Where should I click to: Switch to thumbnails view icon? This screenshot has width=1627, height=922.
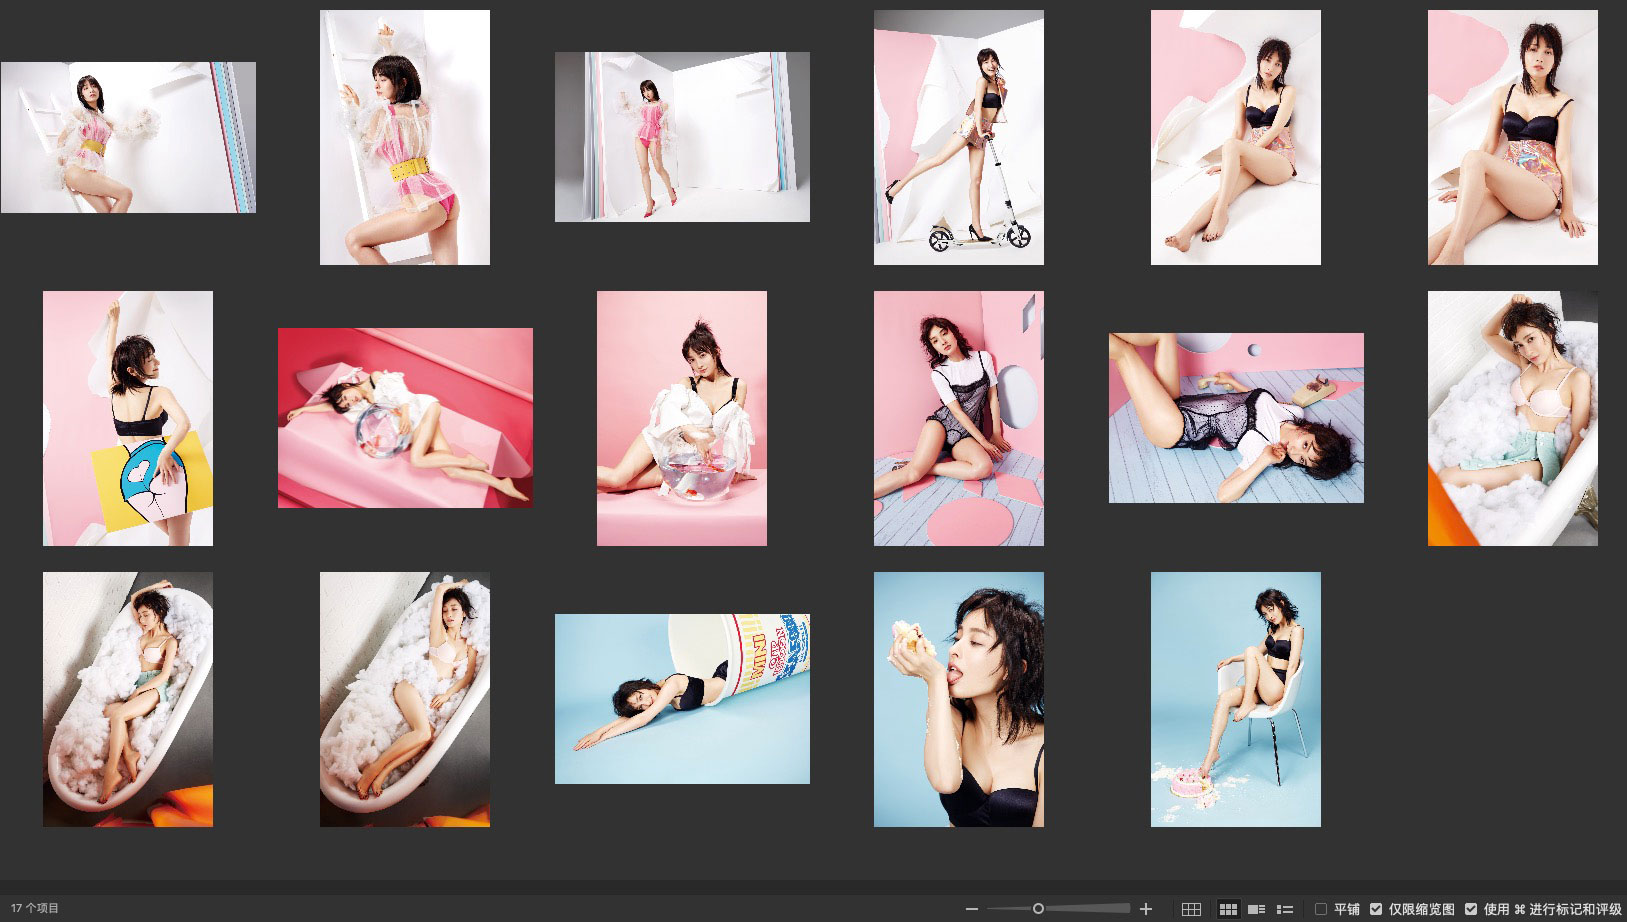(x=1228, y=909)
